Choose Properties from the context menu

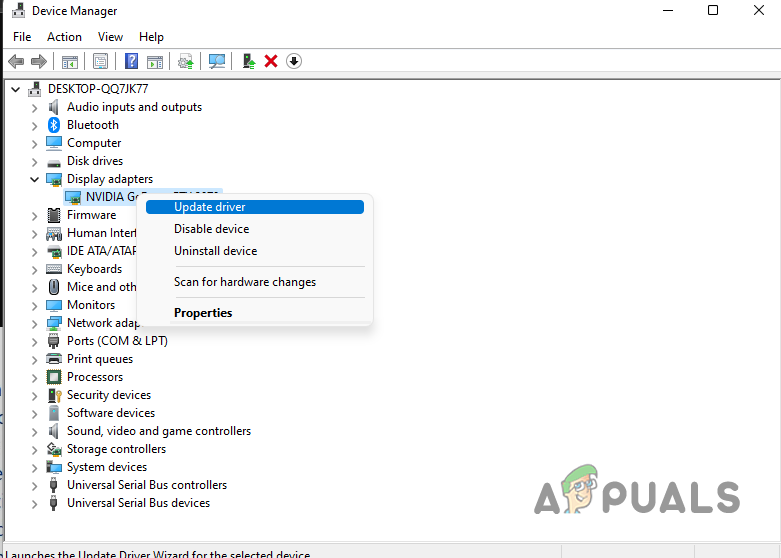(x=255, y=313)
